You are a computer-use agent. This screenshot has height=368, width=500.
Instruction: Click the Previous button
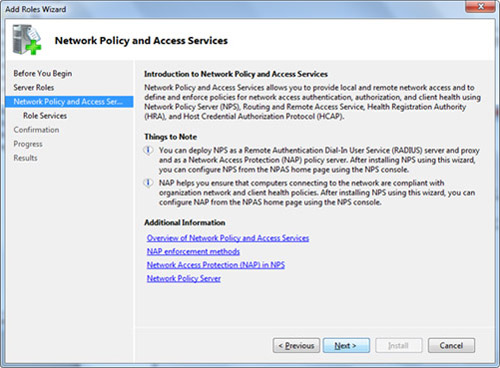click(x=296, y=346)
